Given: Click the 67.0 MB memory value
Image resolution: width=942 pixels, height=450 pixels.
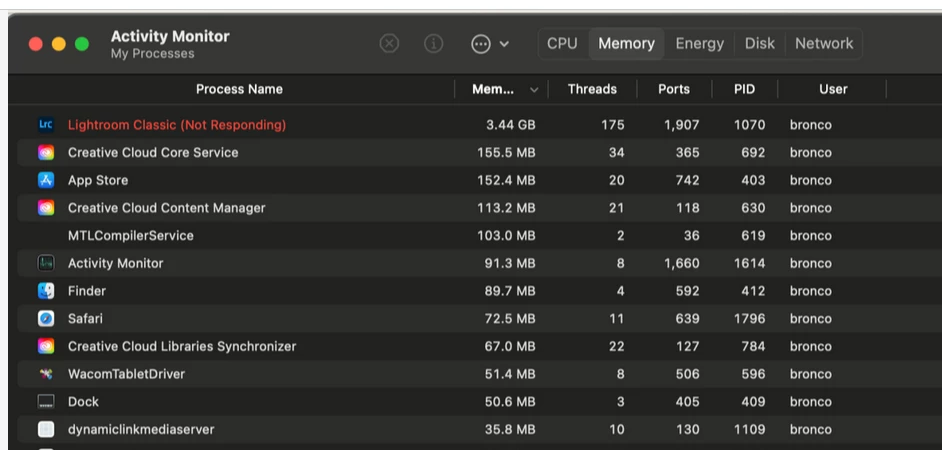Looking at the screenshot, I should click(x=510, y=346).
